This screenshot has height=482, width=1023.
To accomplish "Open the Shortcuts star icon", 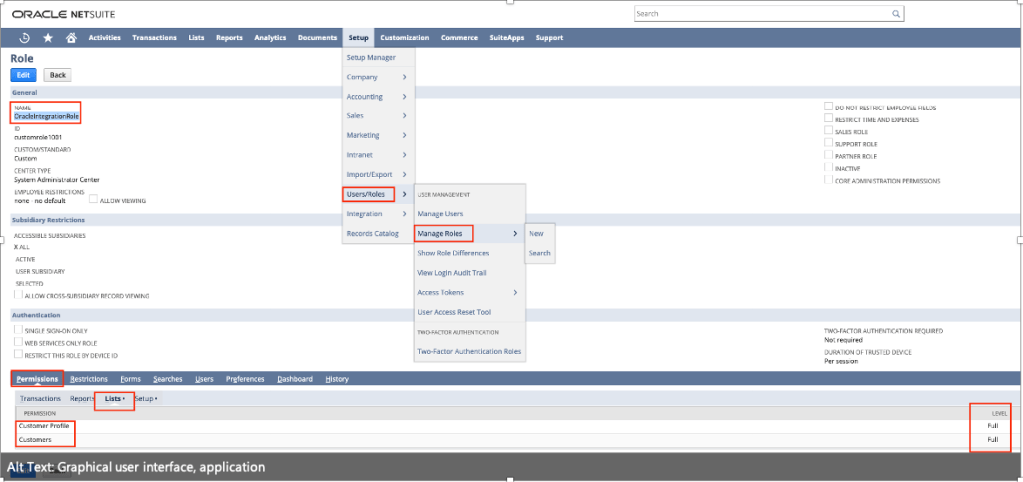I will pyautogui.click(x=48, y=38).
